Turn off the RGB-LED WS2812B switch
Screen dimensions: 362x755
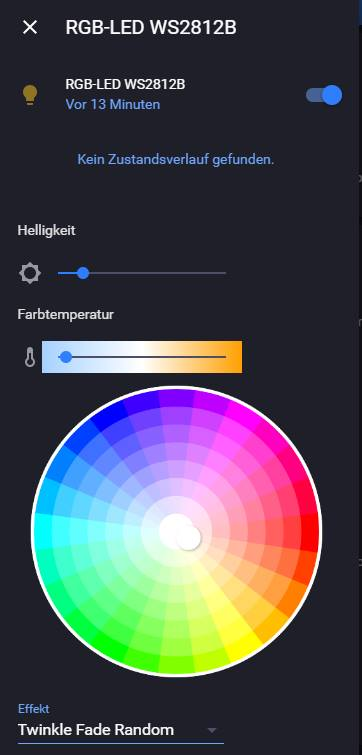[x=324, y=95]
